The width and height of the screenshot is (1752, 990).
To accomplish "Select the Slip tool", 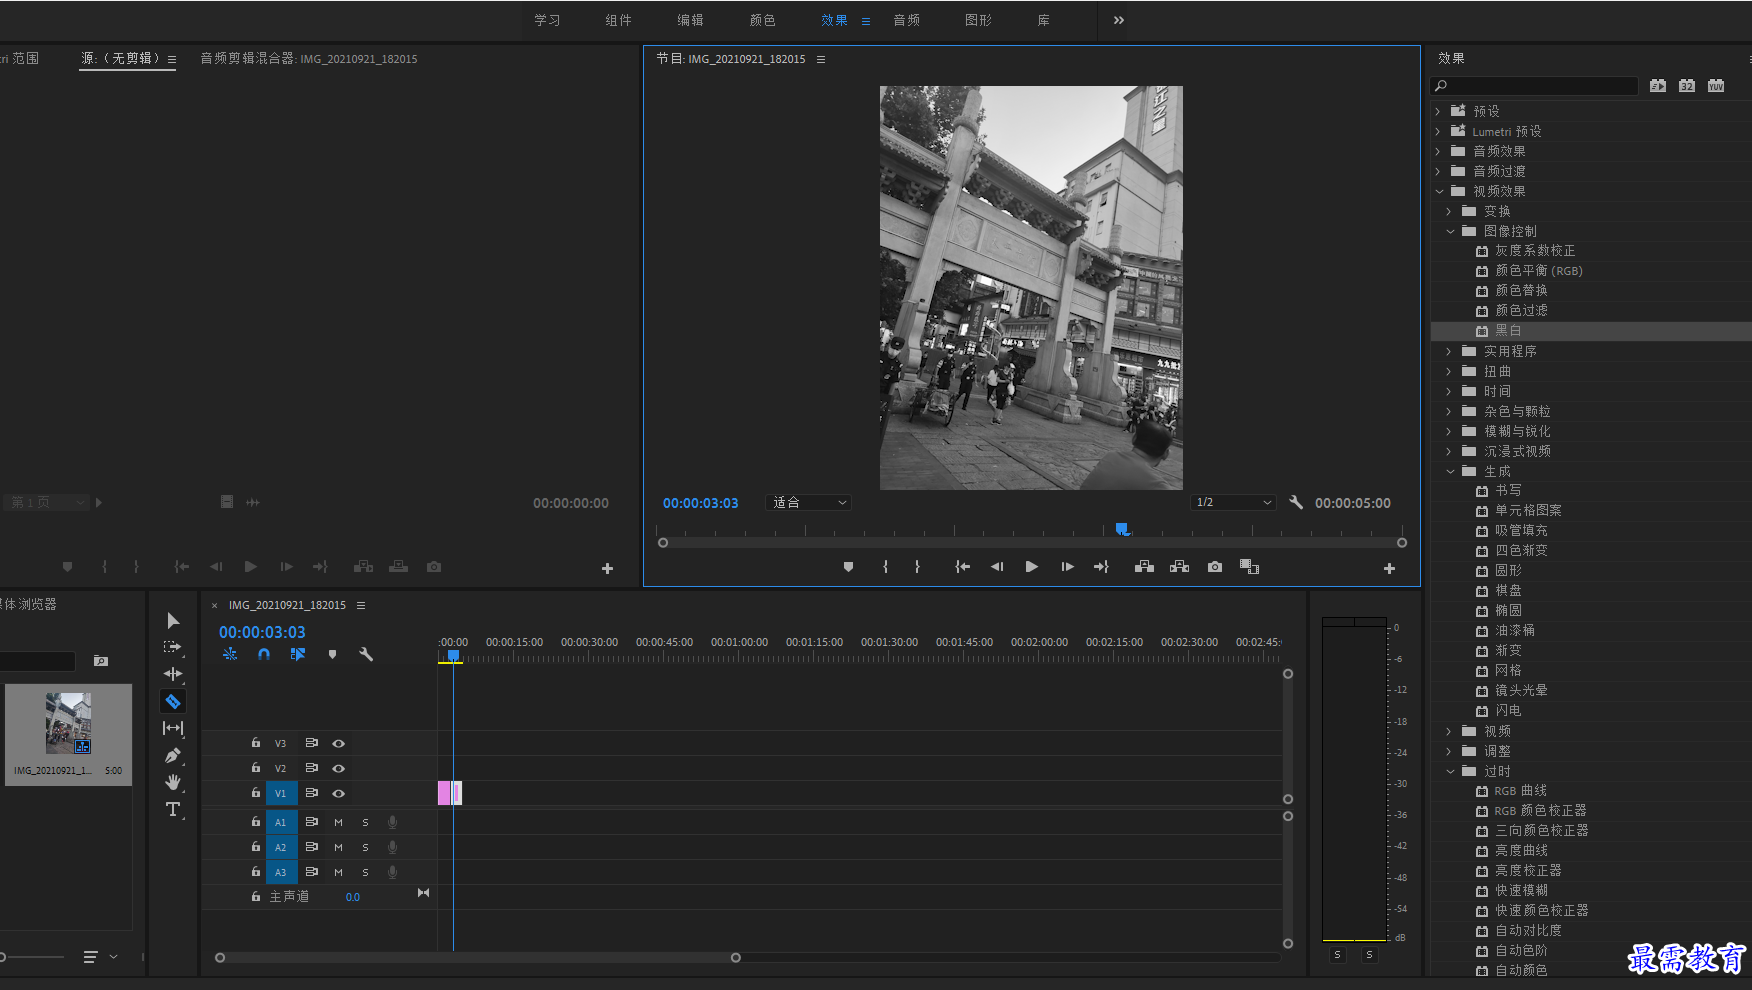I will click(x=173, y=728).
